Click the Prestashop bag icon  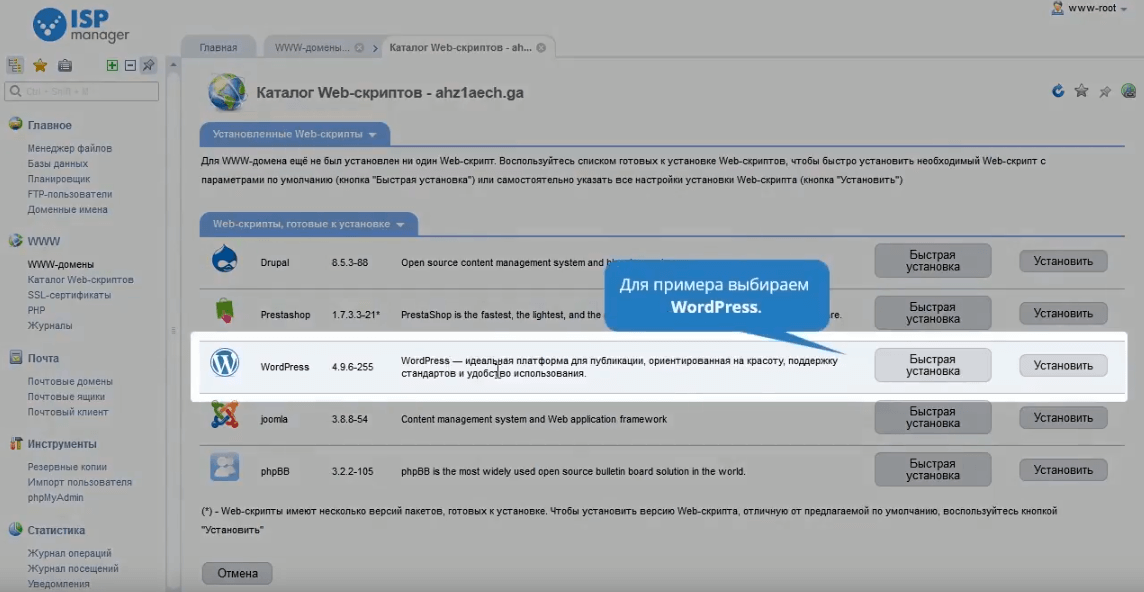(225, 312)
